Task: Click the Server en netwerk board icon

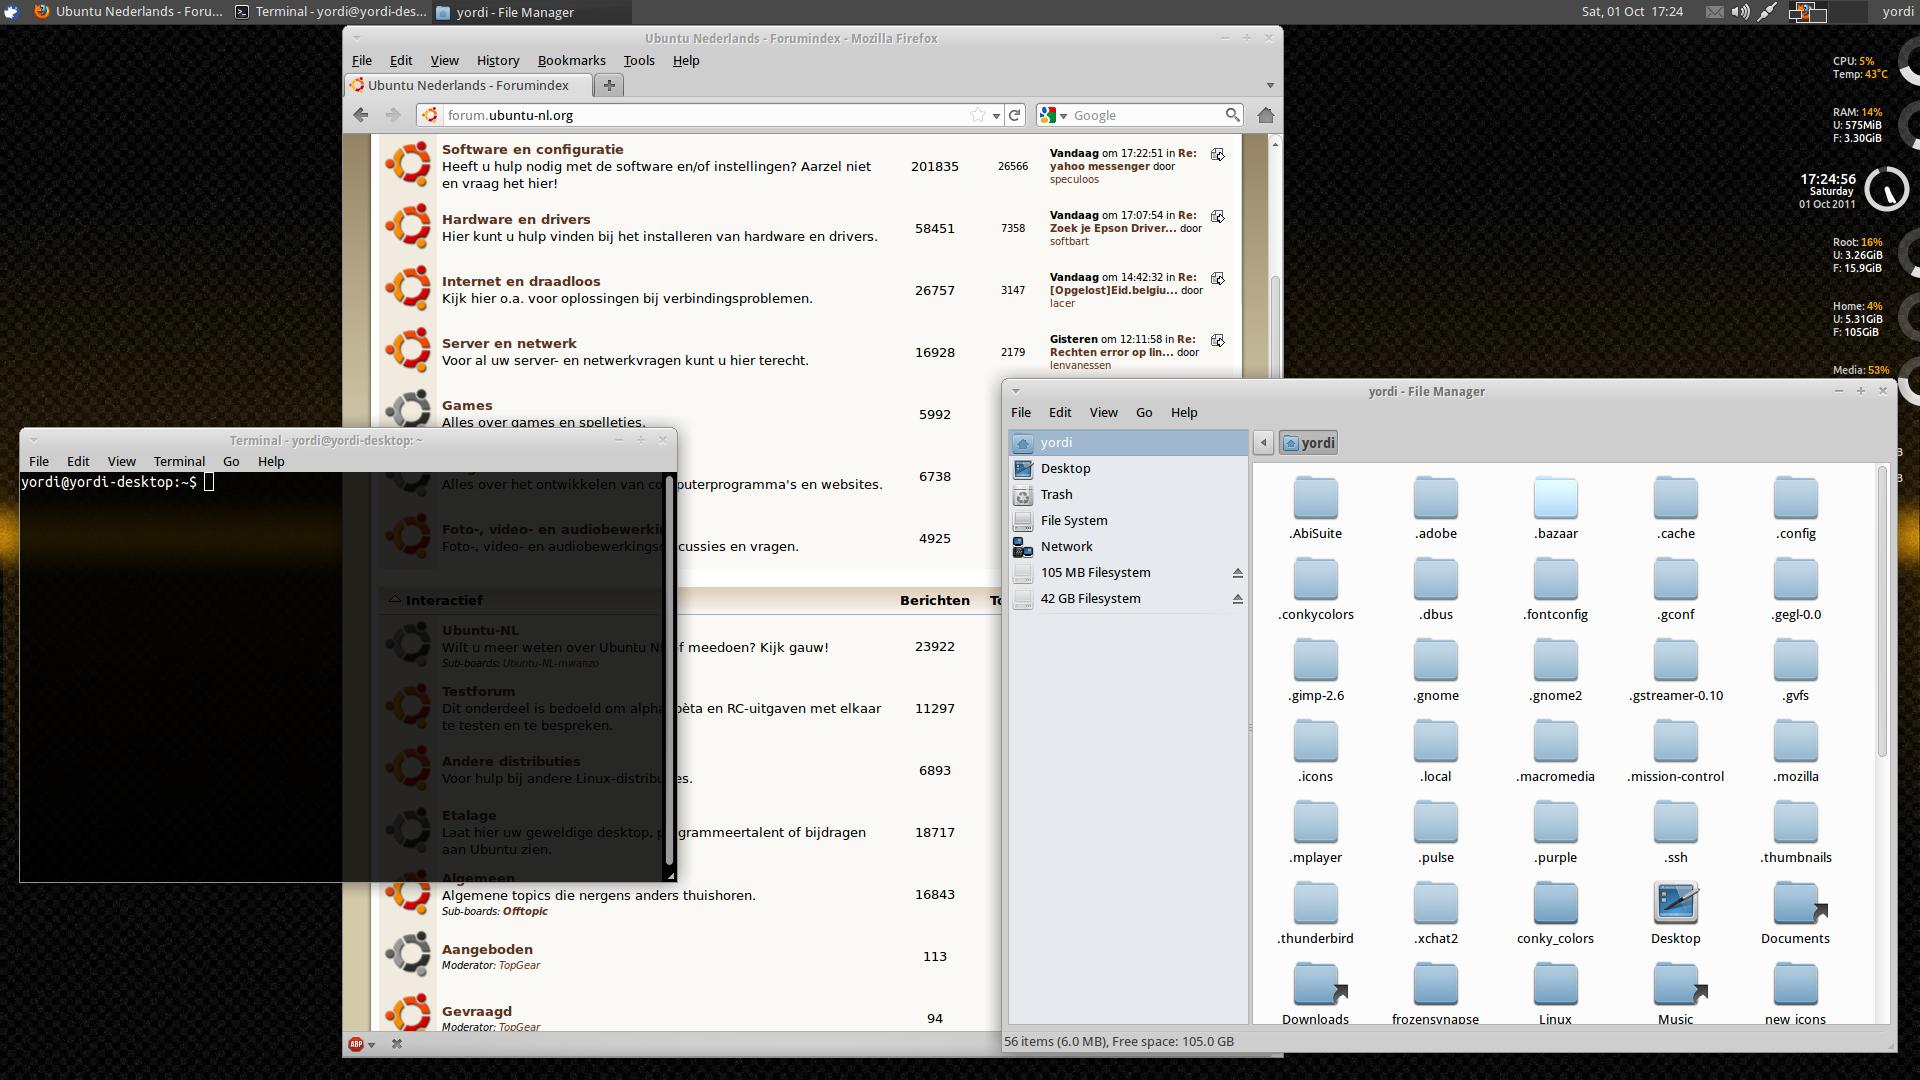Action: (408, 350)
